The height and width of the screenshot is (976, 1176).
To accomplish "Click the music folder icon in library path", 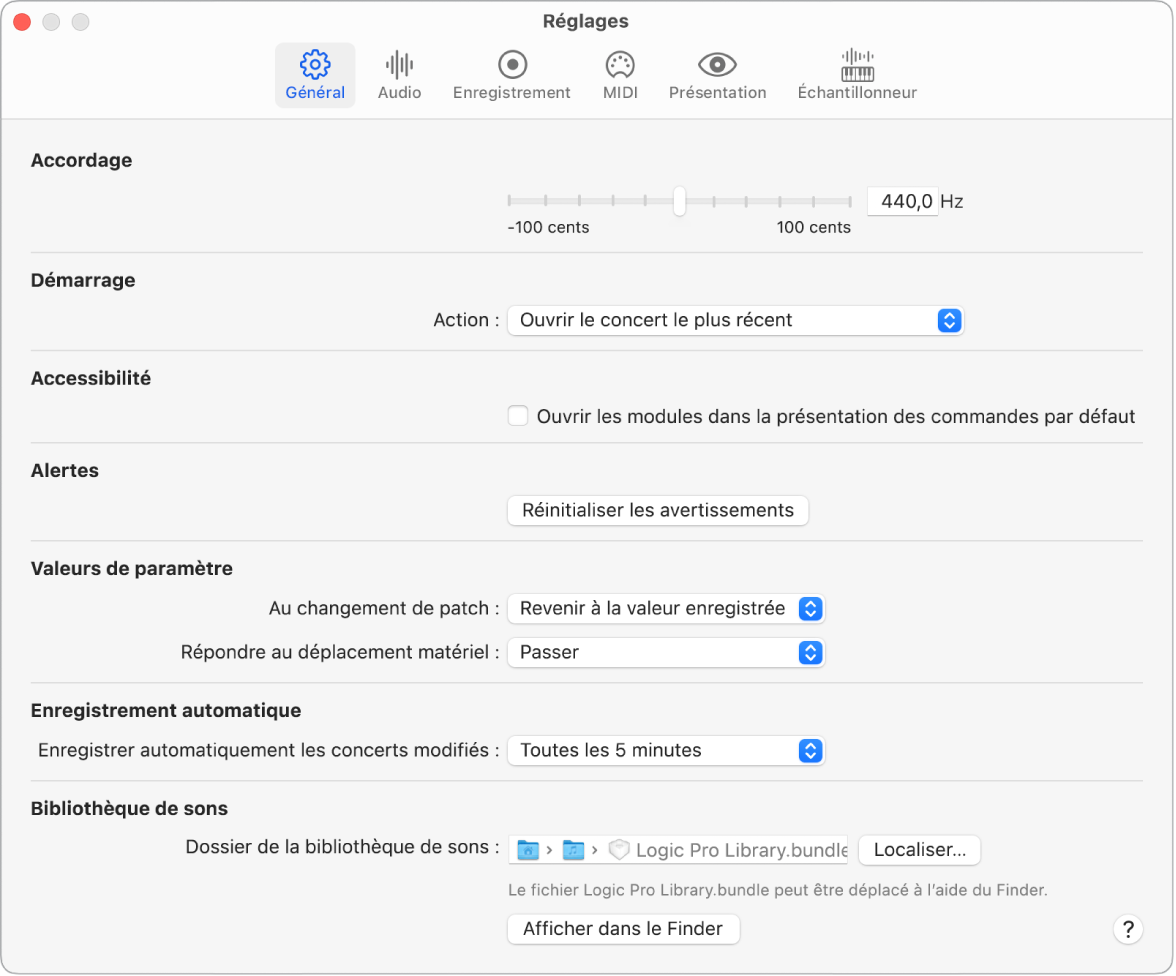I will click(573, 850).
